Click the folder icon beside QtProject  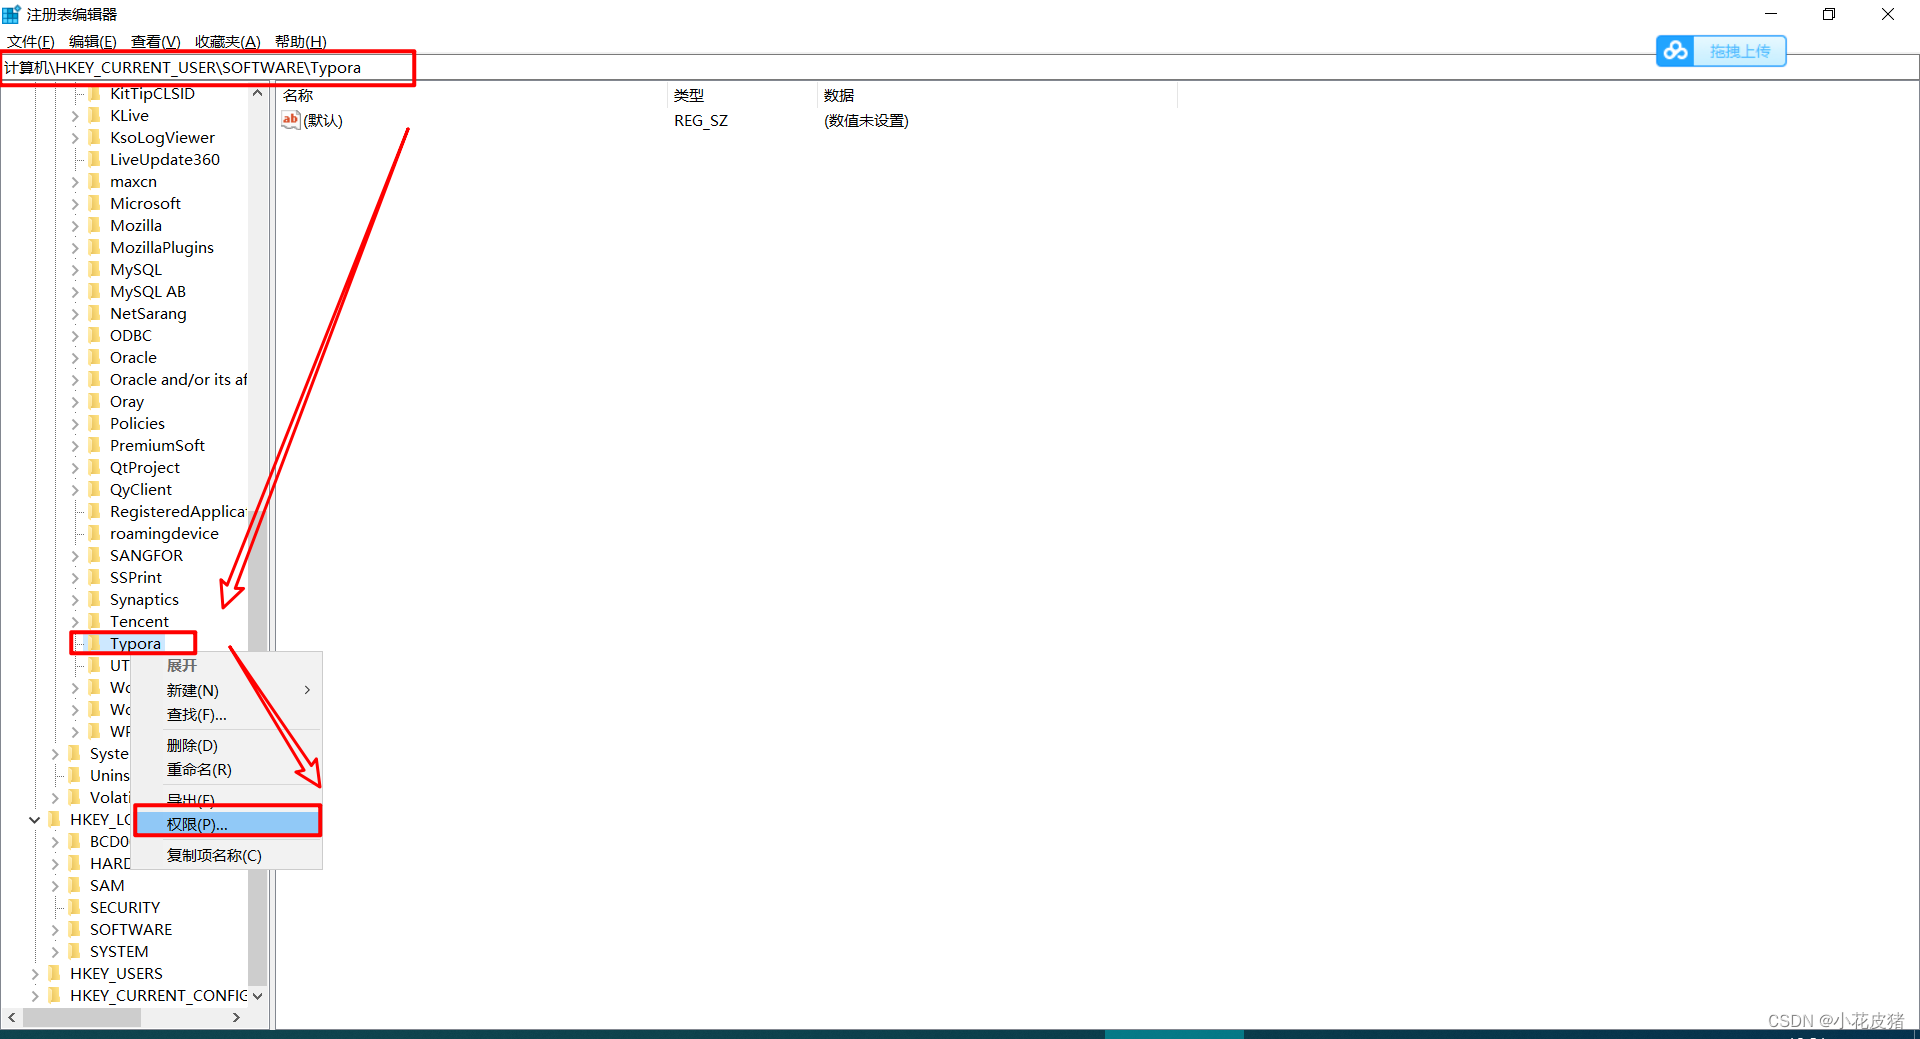[x=95, y=467]
